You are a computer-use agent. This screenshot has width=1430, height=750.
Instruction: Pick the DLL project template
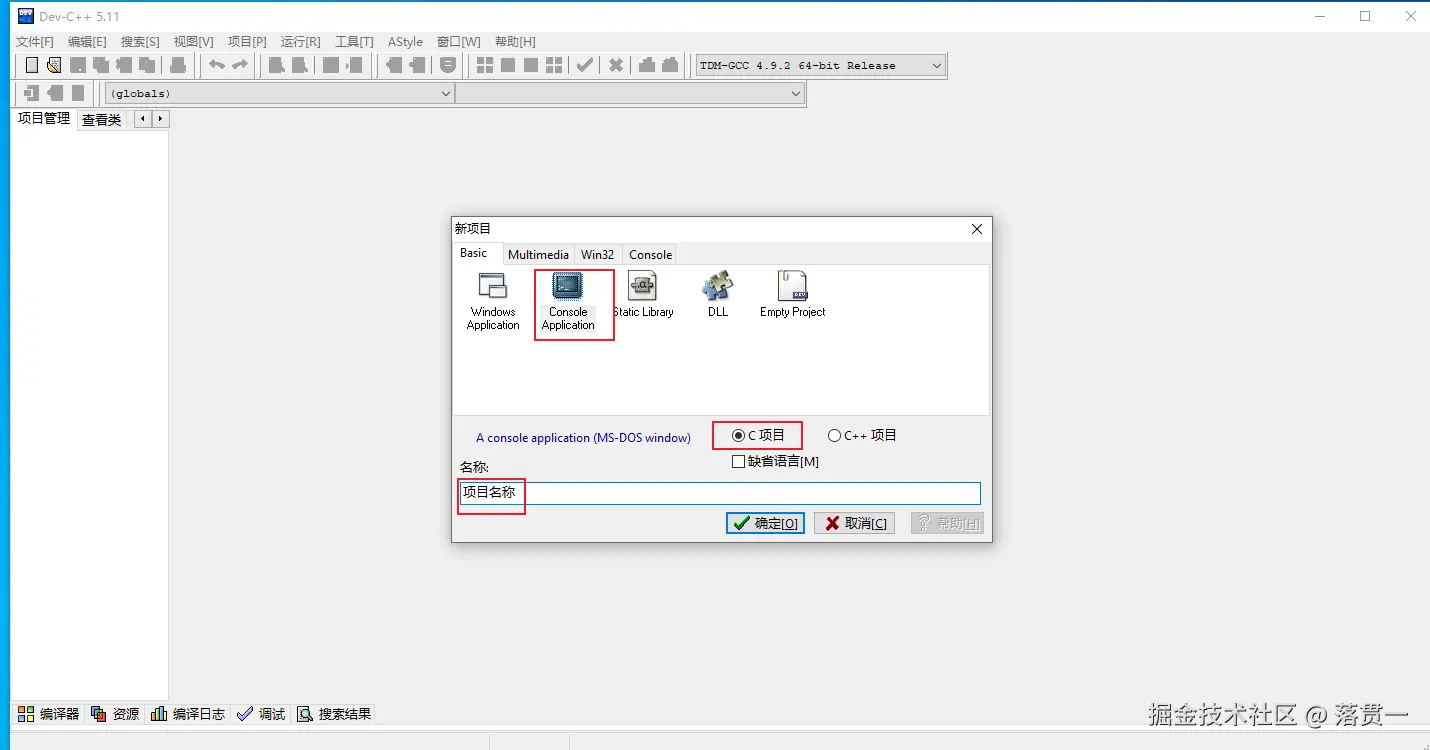(x=718, y=295)
